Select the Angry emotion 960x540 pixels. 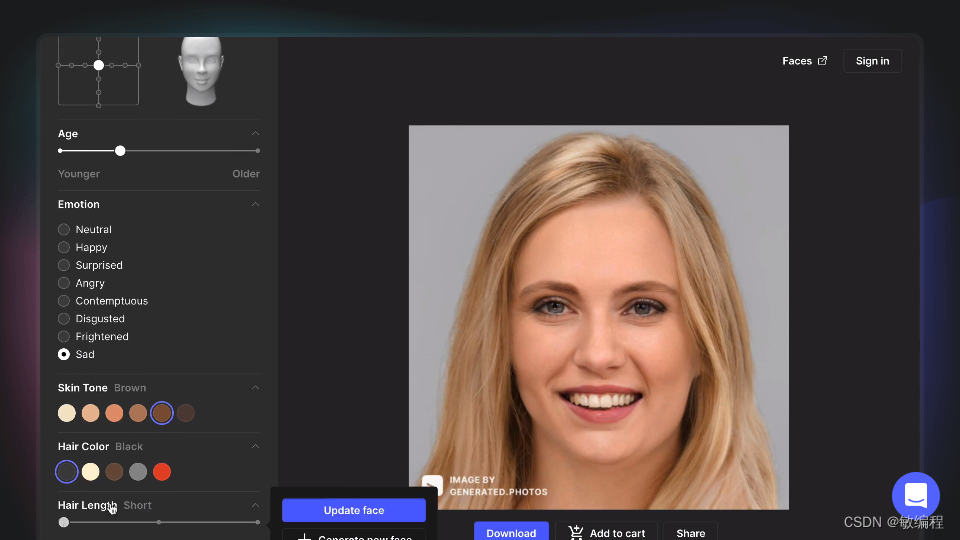[x=81, y=283]
